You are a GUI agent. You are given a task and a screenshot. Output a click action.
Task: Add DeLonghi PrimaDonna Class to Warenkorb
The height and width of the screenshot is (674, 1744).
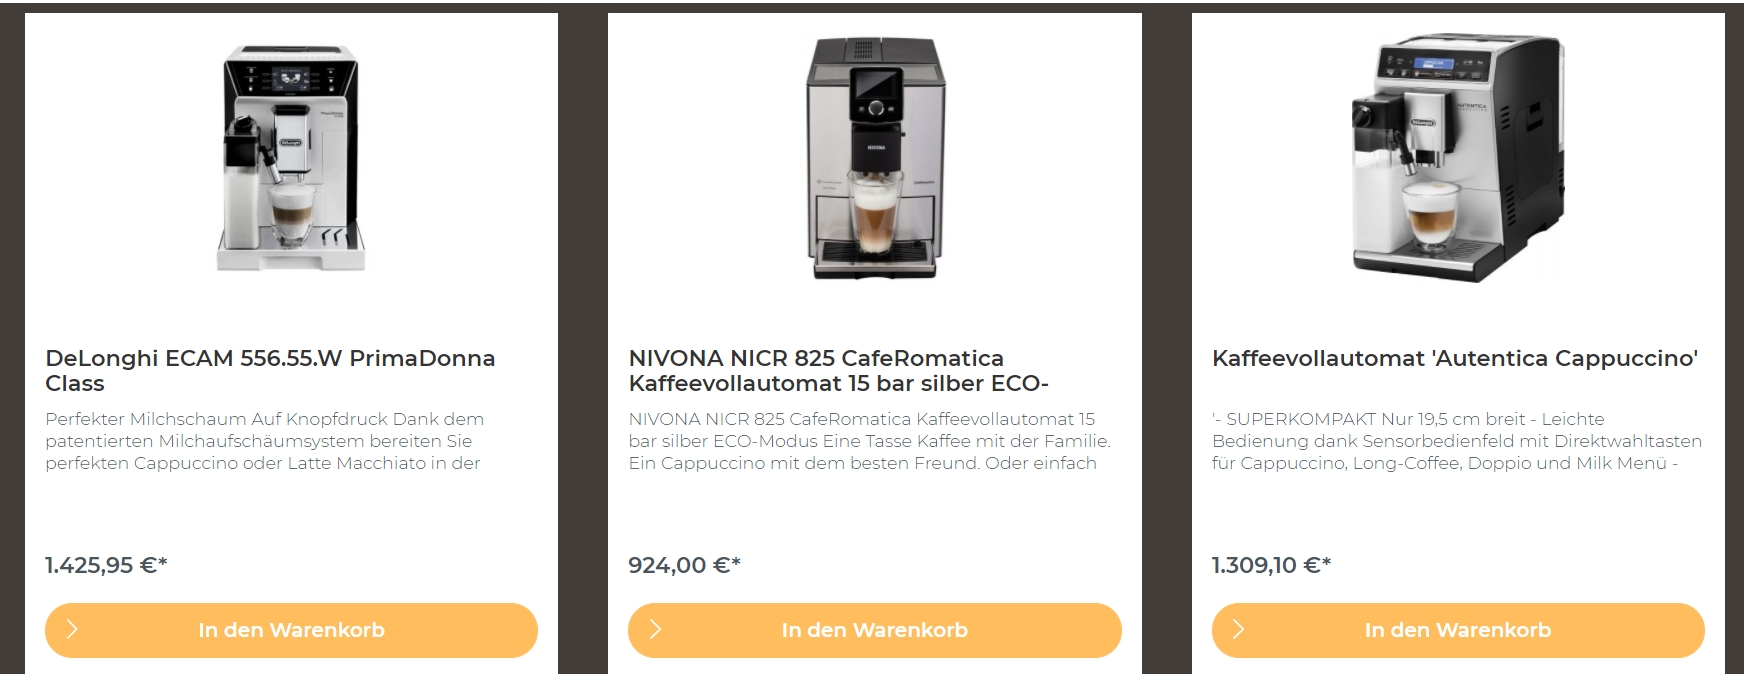click(291, 630)
